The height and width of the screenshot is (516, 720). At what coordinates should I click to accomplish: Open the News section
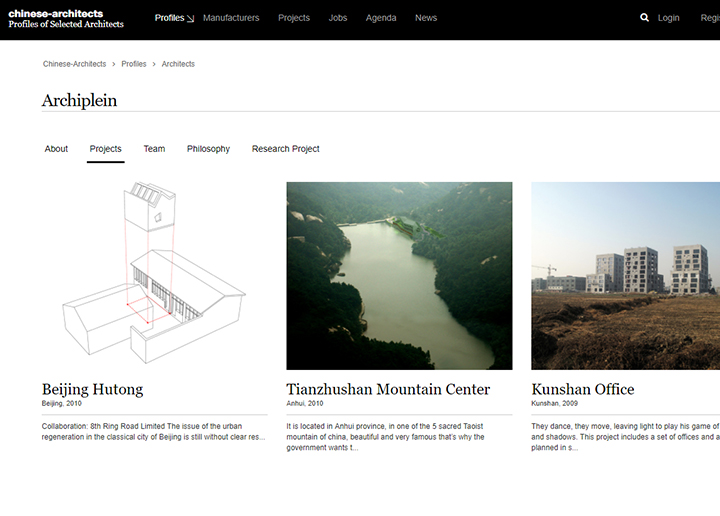coord(426,18)
